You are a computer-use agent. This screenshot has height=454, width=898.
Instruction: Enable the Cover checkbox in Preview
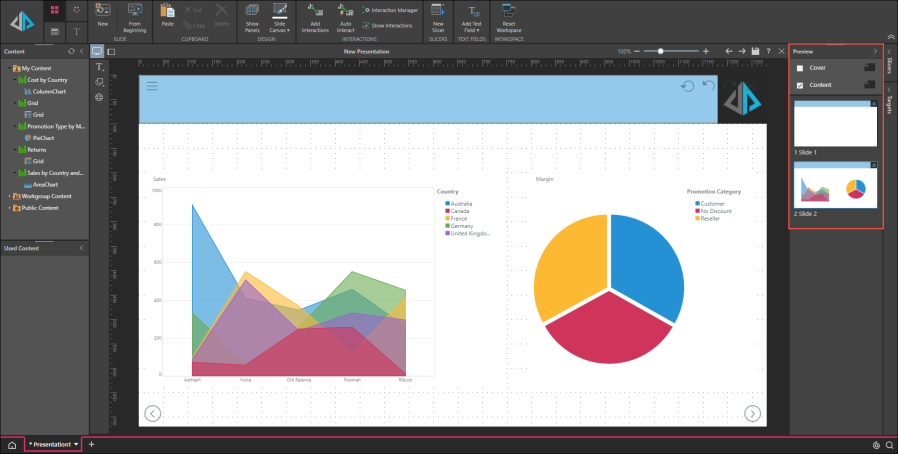[x=798, y=68]
